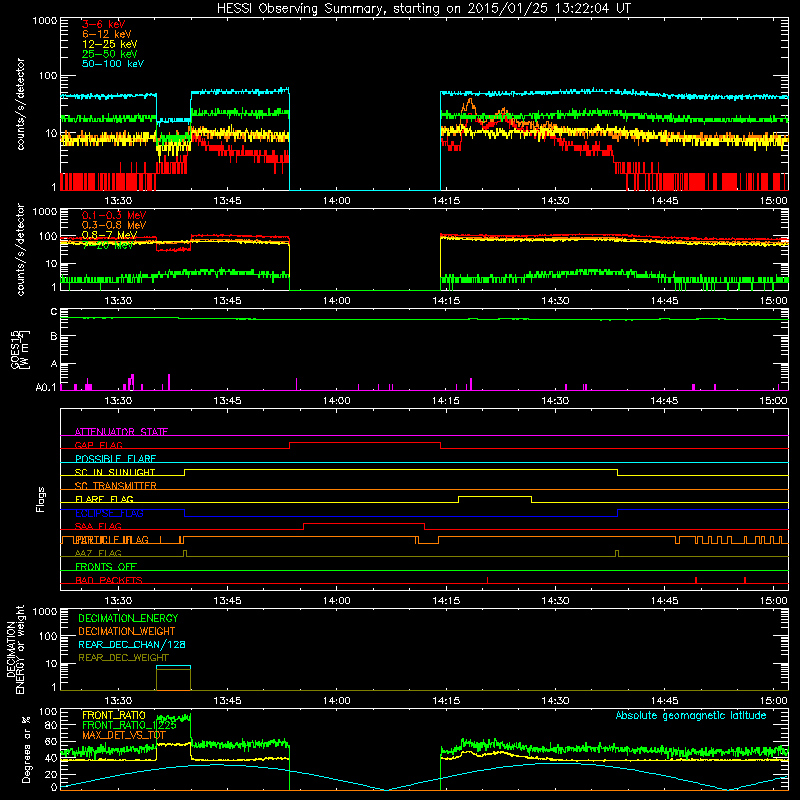Viewport: 800px width, 800px height.
Task: Click the FRONTS_OFF flag label
Action: click(x=106, y=567)
